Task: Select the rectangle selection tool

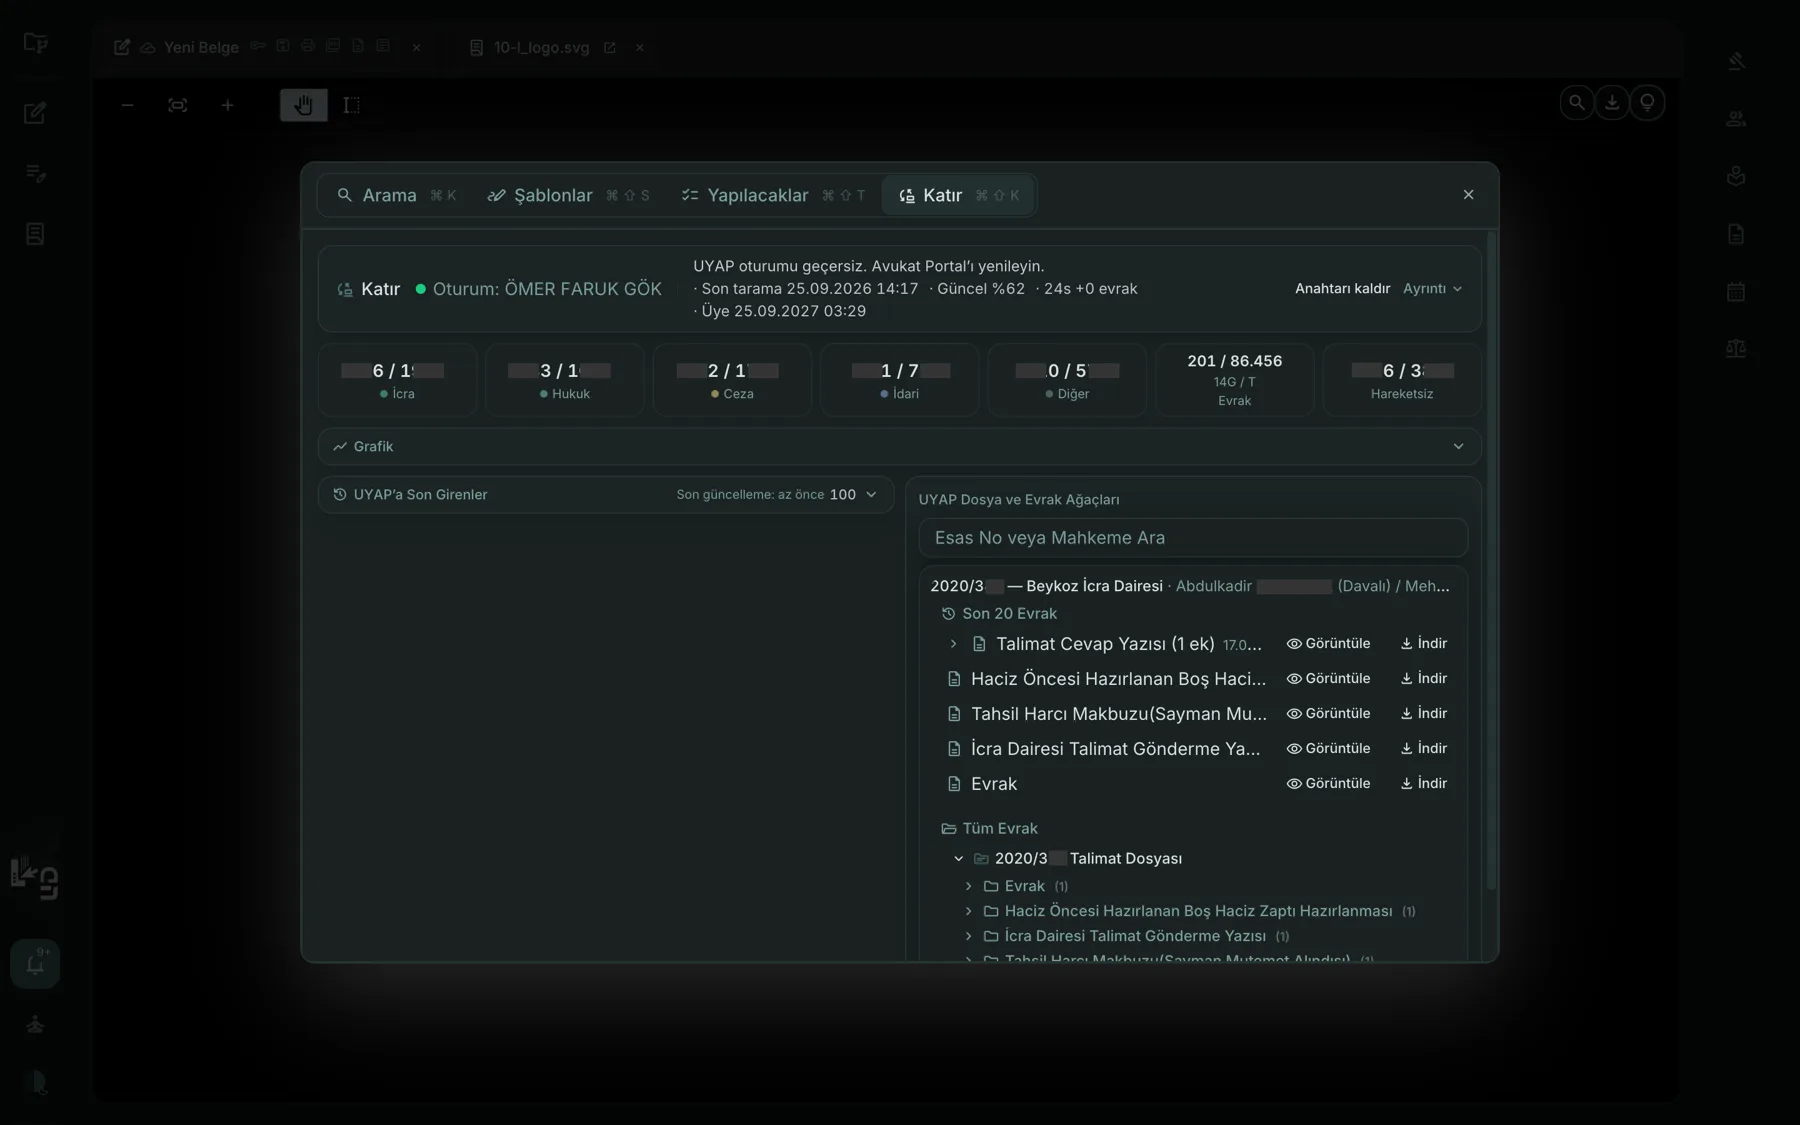Action: (x=352, y=105)
